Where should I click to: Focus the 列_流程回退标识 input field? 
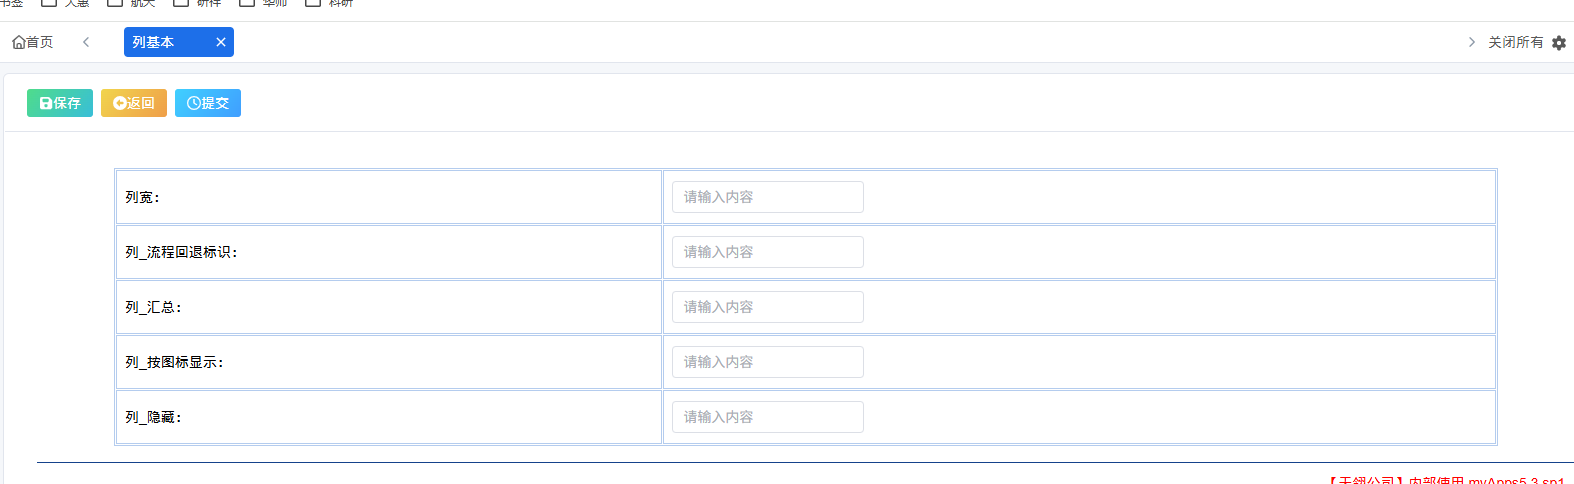coord(768,252)
